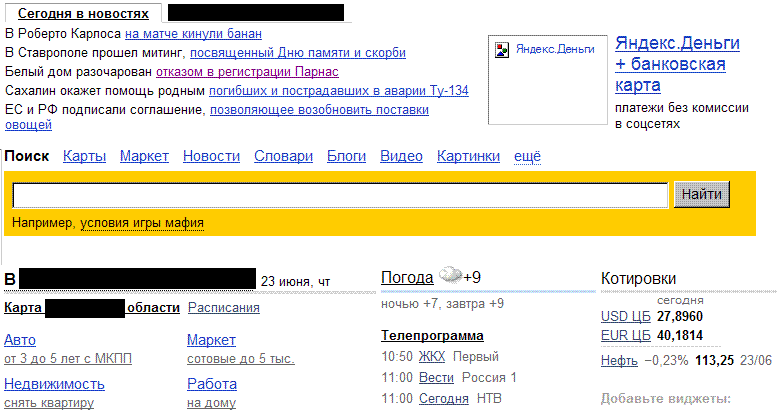The height and width of the screenshot is (411, 777).
Task: Open link посвященный Дню памяти и скорби
Action: coord(298,53)
